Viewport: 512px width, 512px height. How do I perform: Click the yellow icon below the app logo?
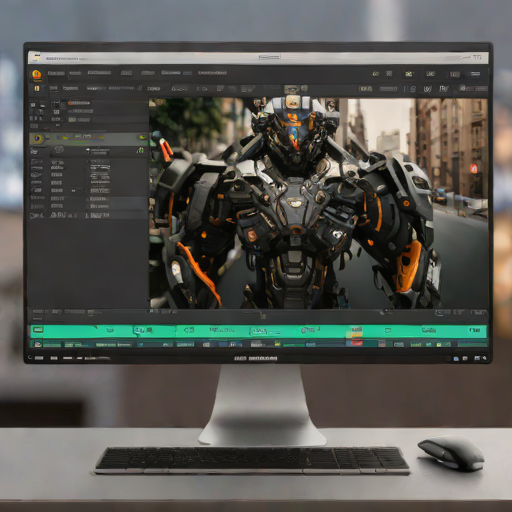coord(37,88)
